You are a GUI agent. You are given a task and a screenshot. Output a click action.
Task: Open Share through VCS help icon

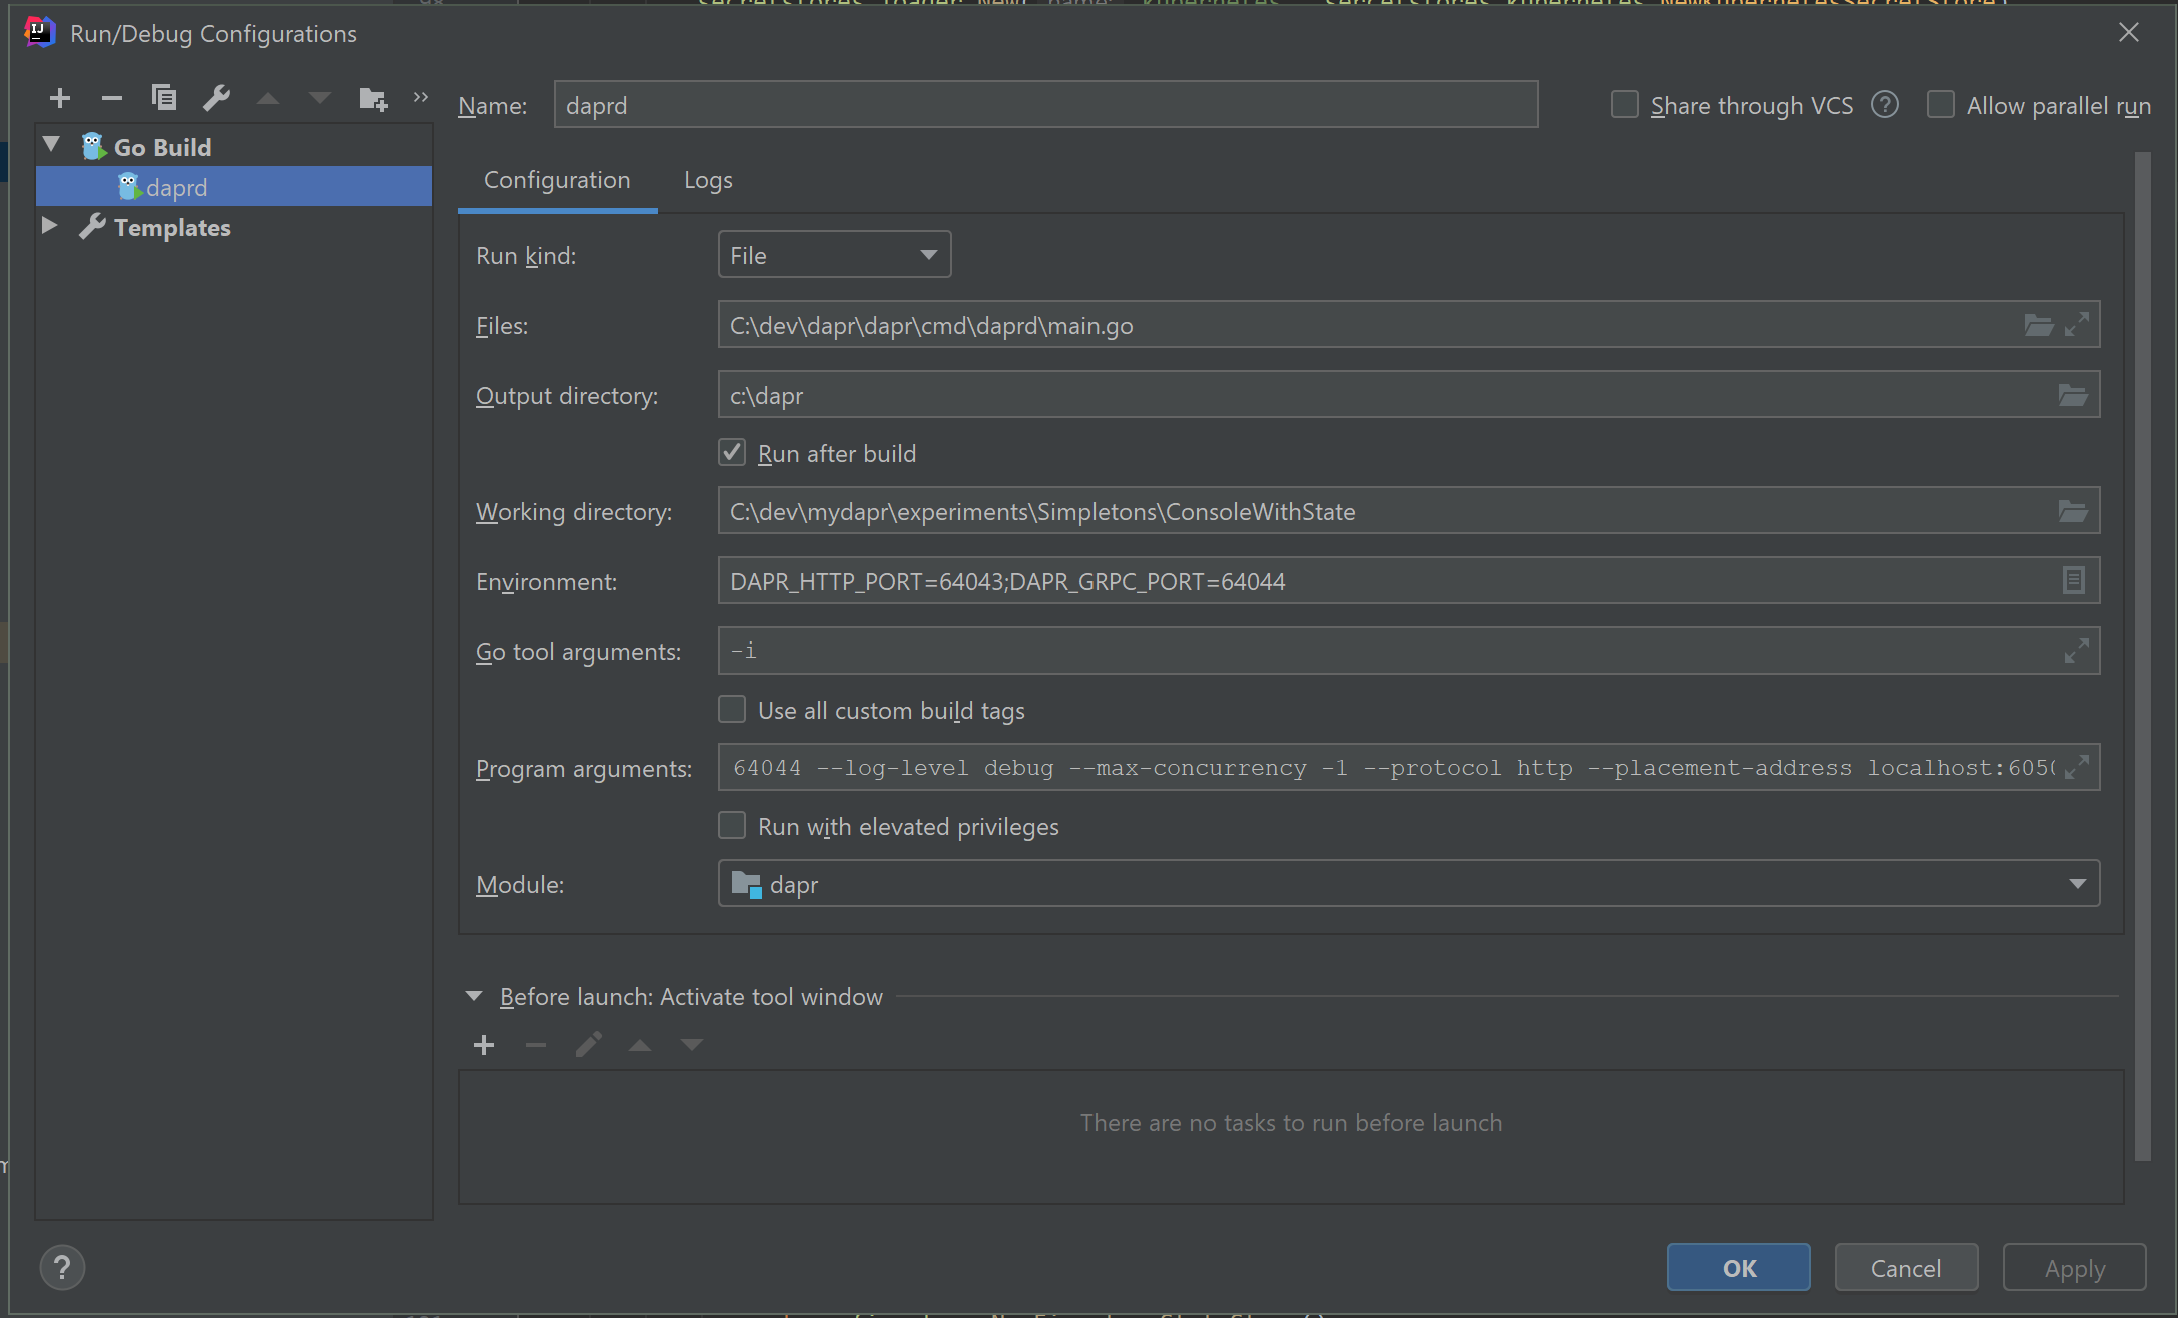point(1885,105)
